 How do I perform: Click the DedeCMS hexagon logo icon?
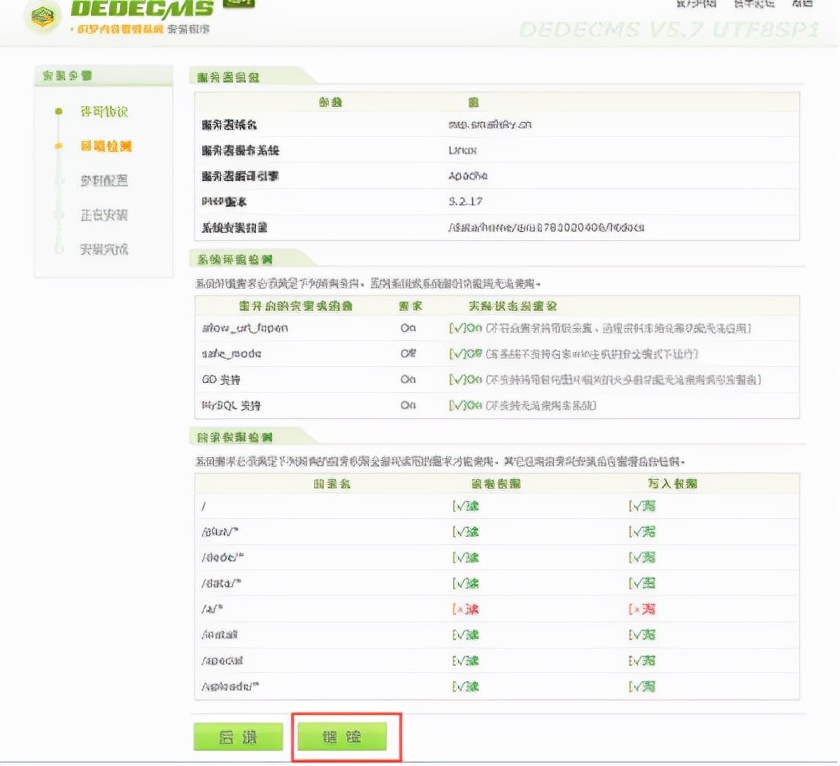[43, 16]
